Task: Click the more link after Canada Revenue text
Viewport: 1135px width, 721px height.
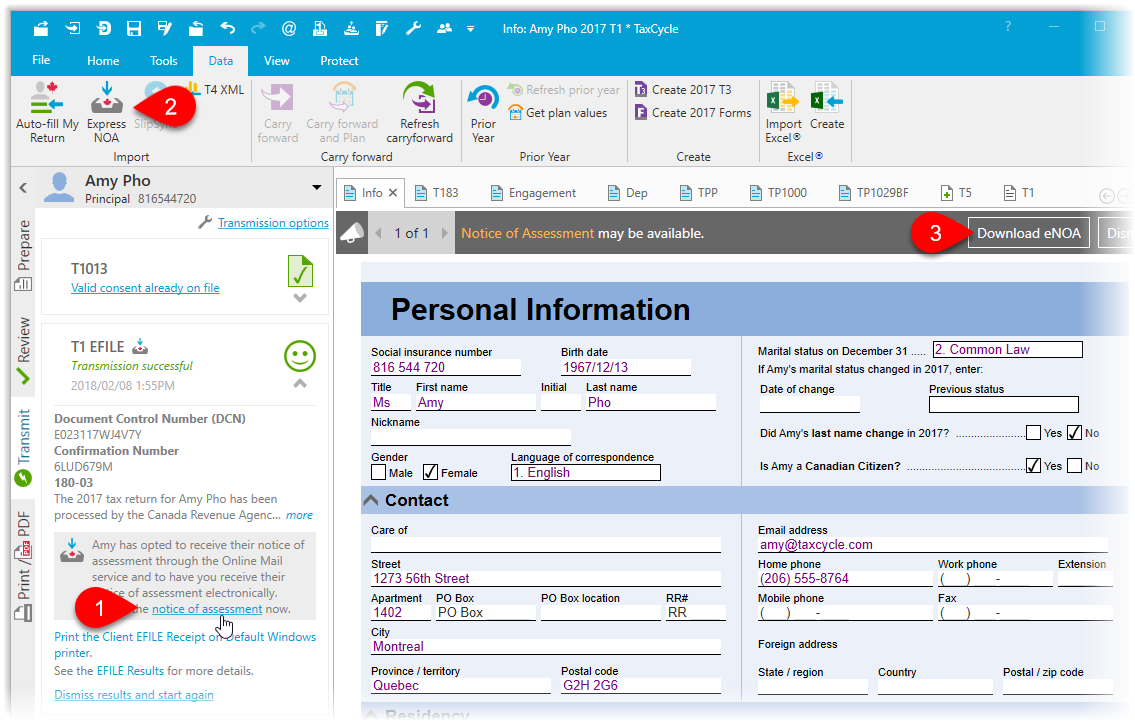Action: tap(300, 515)
